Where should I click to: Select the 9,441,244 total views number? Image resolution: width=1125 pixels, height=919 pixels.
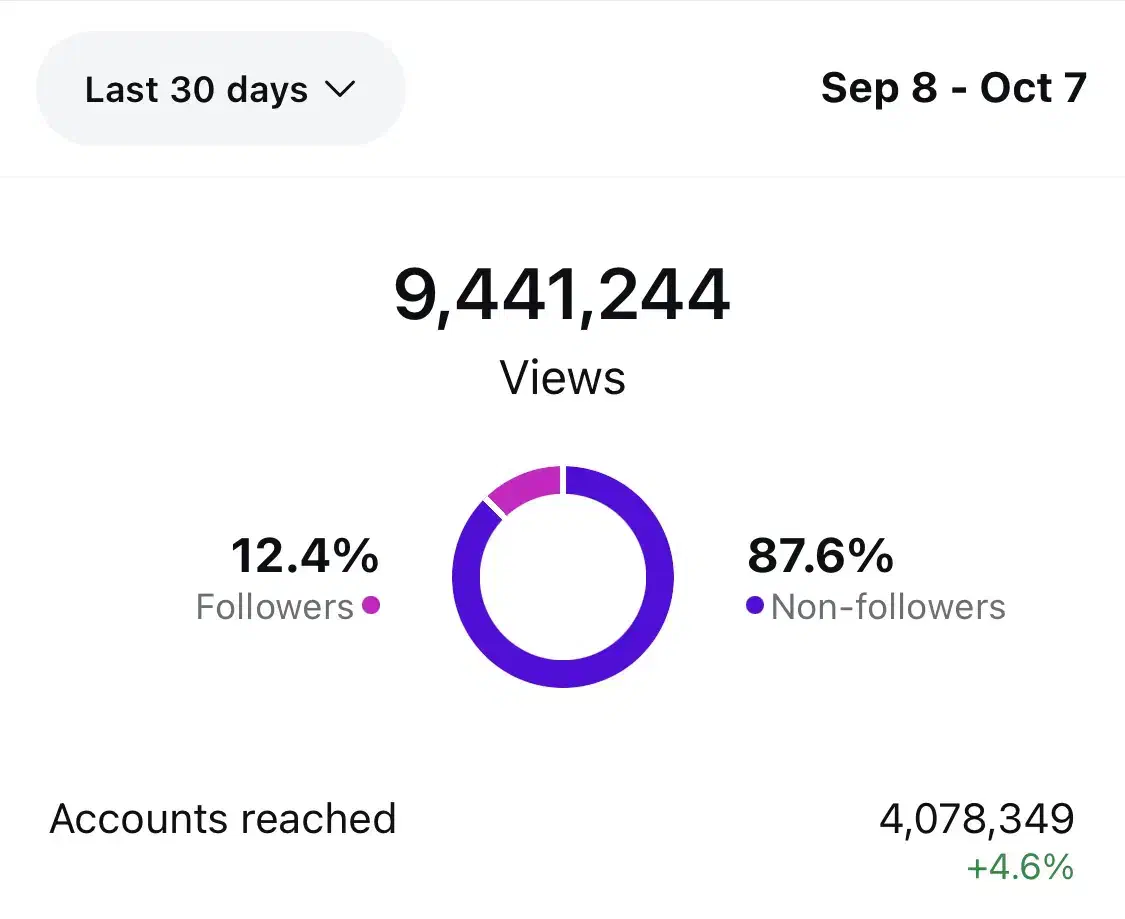(562, 296)
